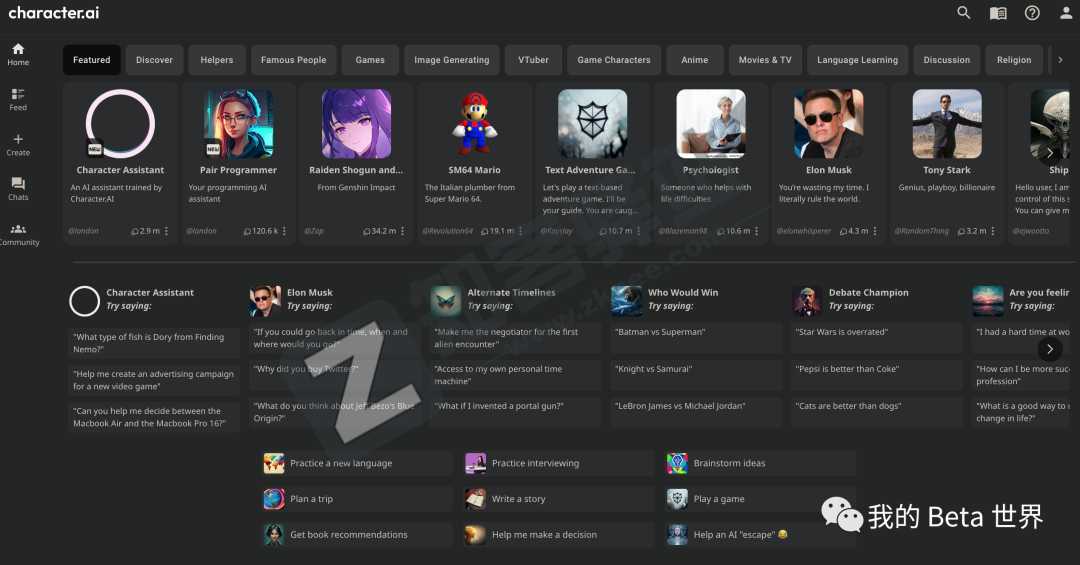Viewport: 1080px width, 565px height.
Task: Open the book icon in top bar
Action: tap(997, 13)
